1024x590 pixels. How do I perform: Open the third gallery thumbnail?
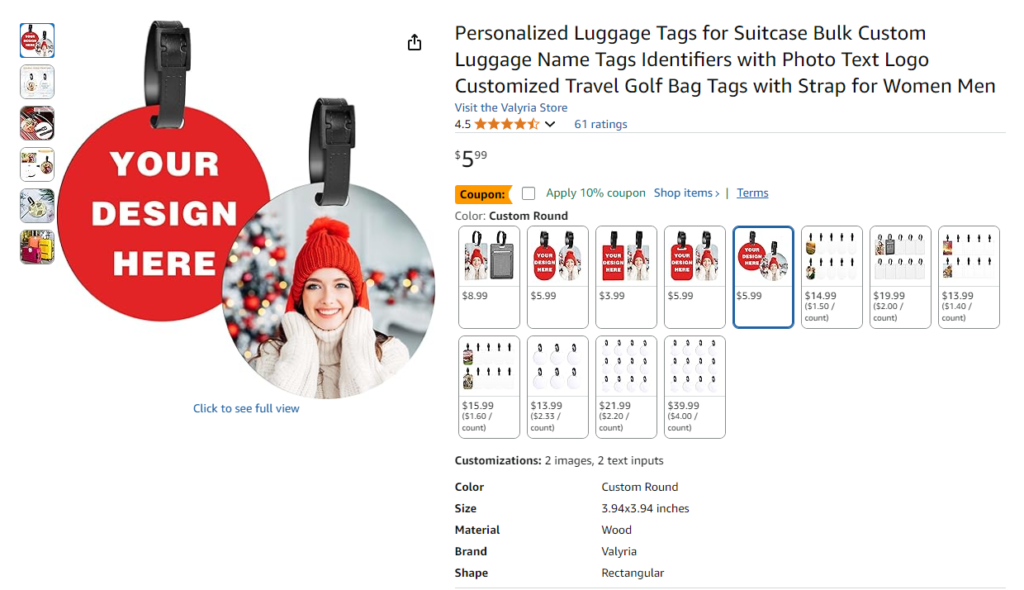37,123
